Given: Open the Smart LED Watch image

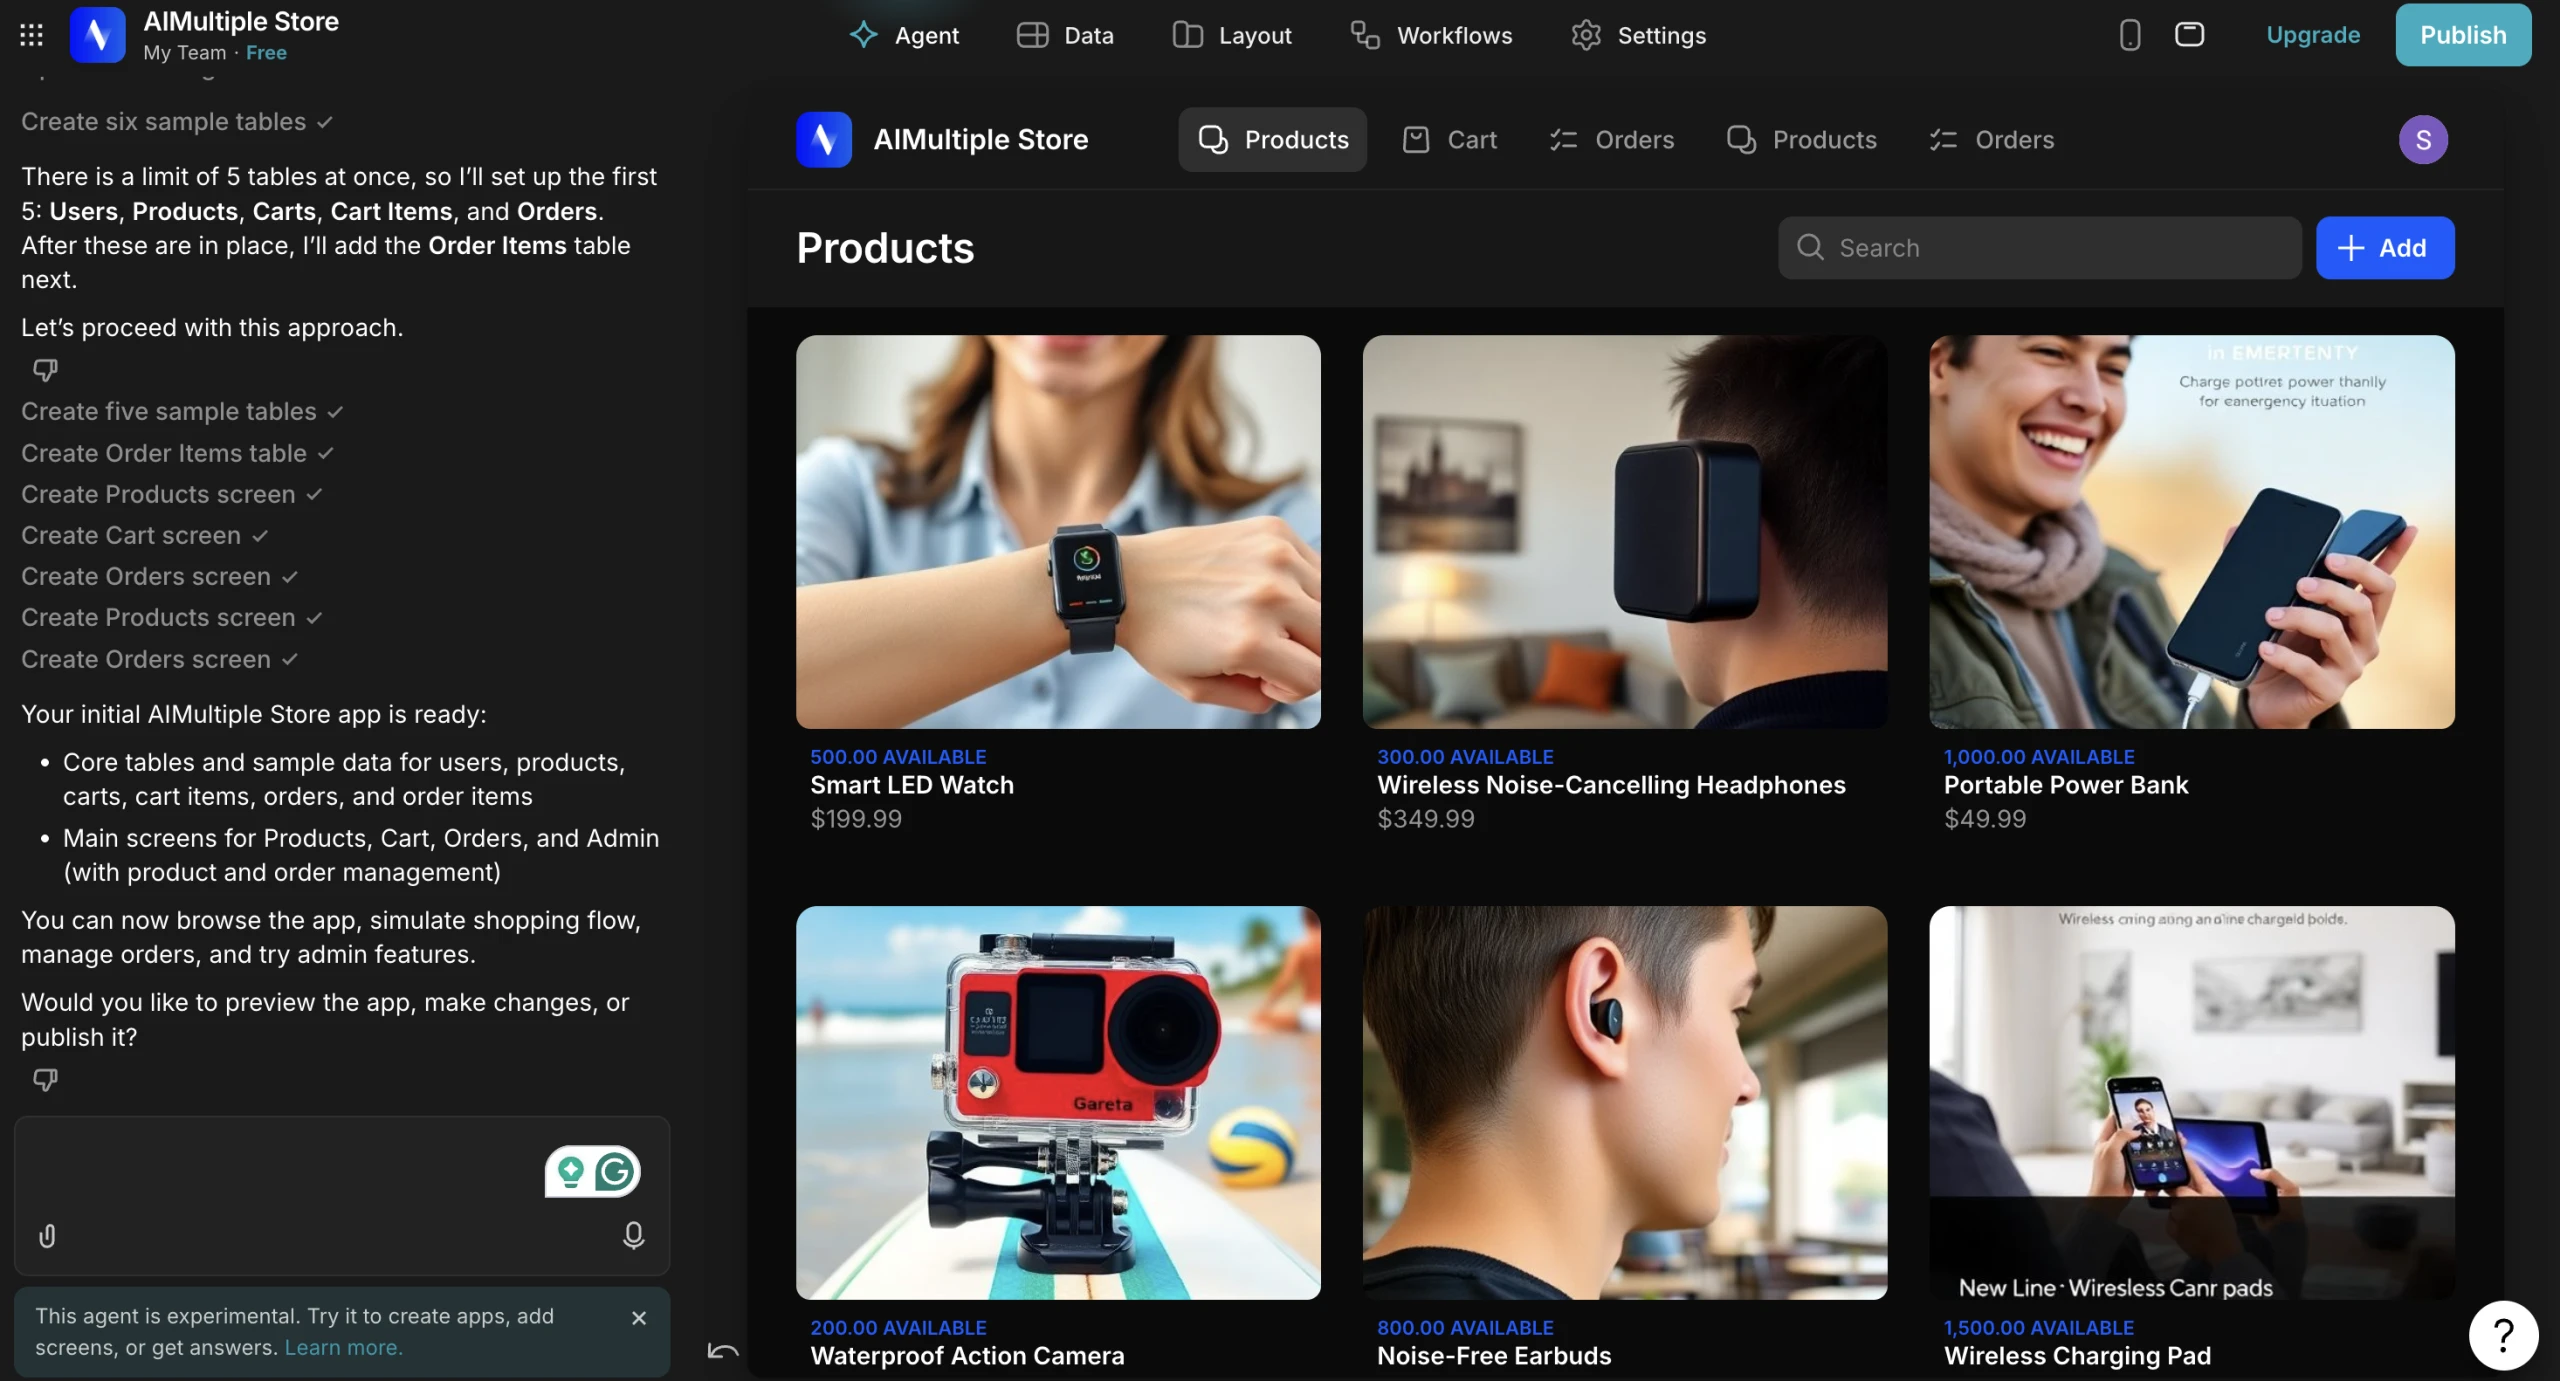Looking at the screenshot, I should (x=1058, y=532).
